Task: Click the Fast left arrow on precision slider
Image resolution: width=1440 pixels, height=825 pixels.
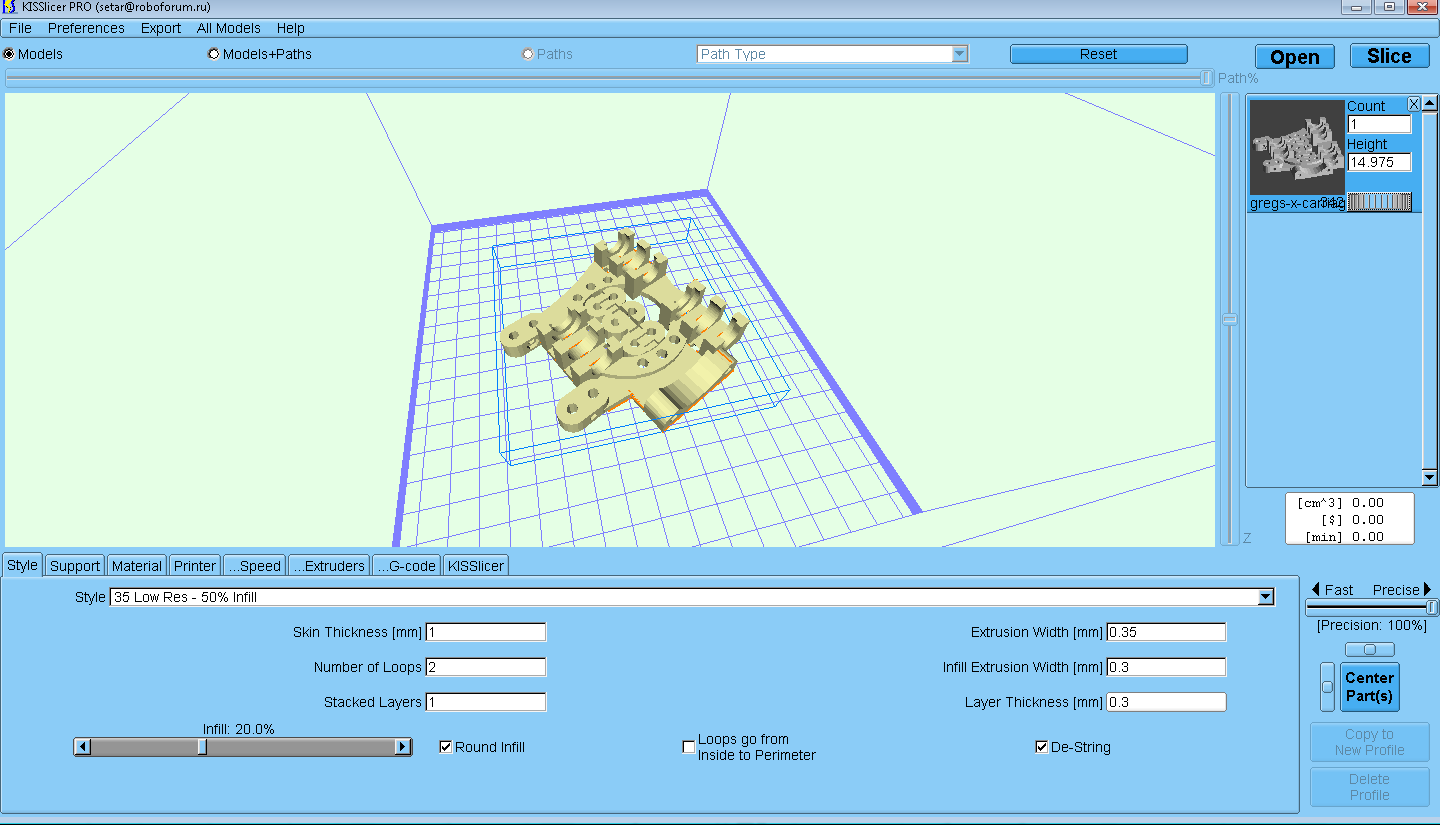Action: [1316, 589]
